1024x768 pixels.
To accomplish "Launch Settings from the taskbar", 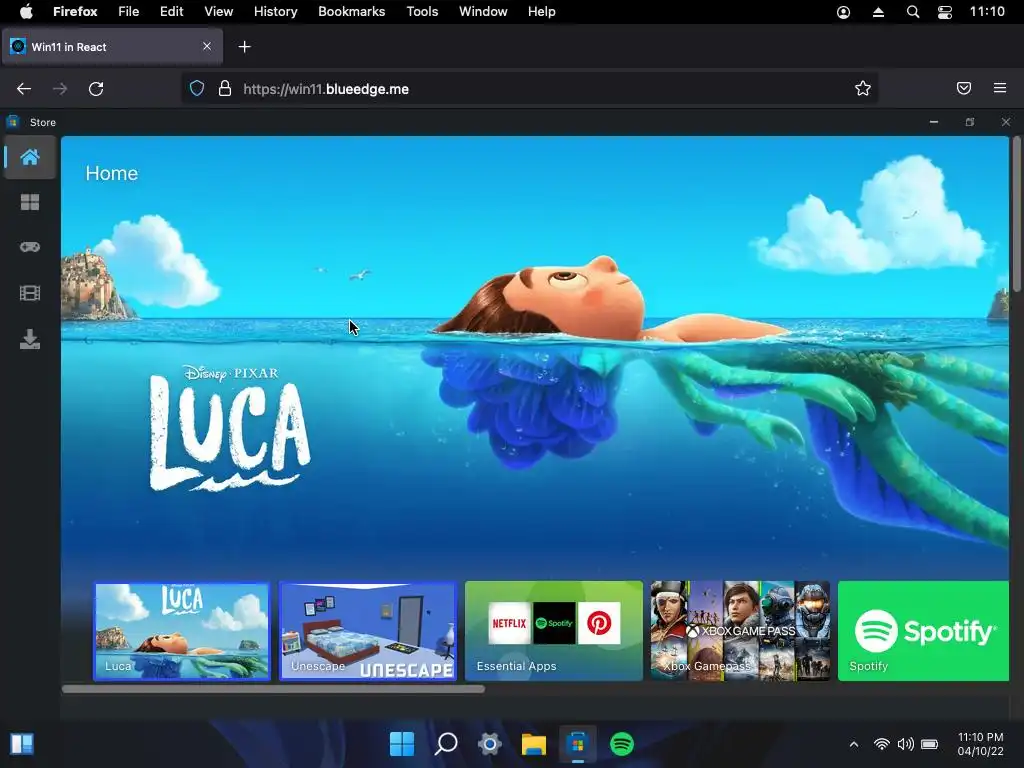I will click(x=489, y=744).
